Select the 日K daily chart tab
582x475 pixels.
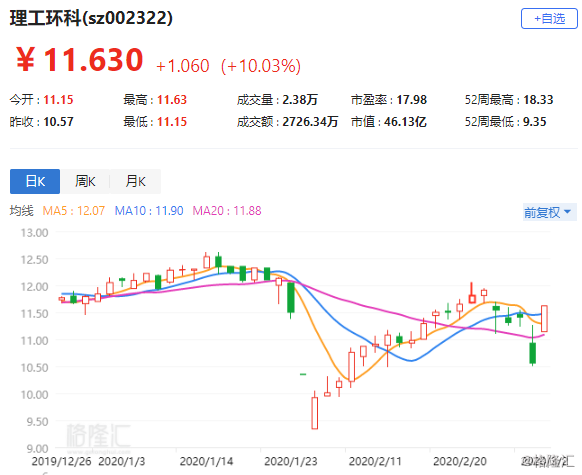35,181
